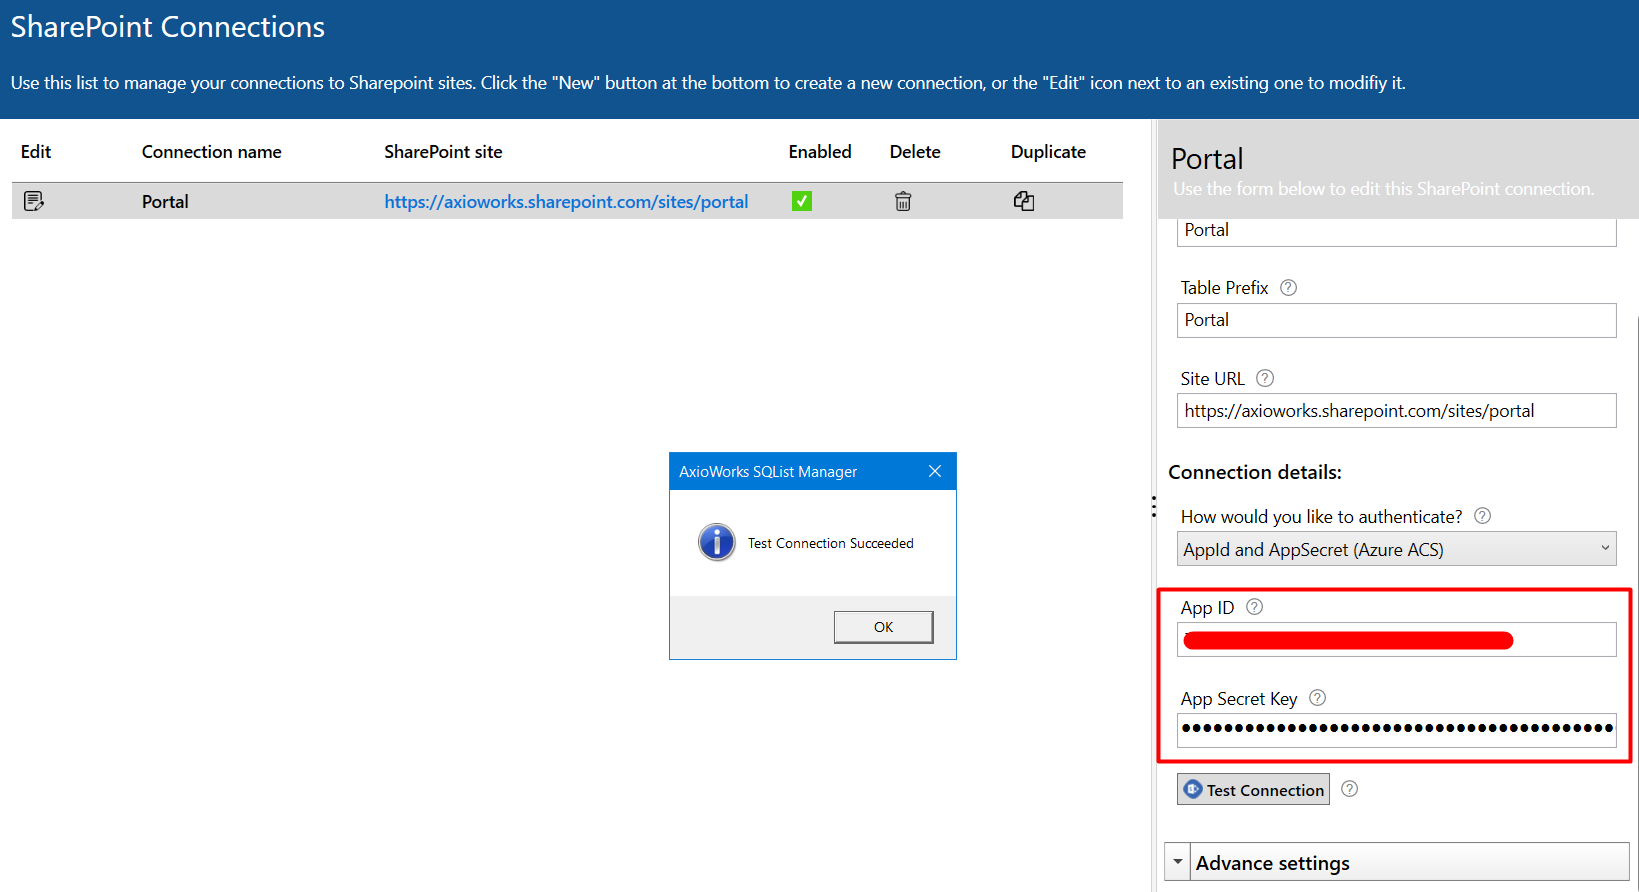Open the SharePoint link https://axioworks.sharepoint.com/sites/portal
1639x892 pixels.
(566, 201)
